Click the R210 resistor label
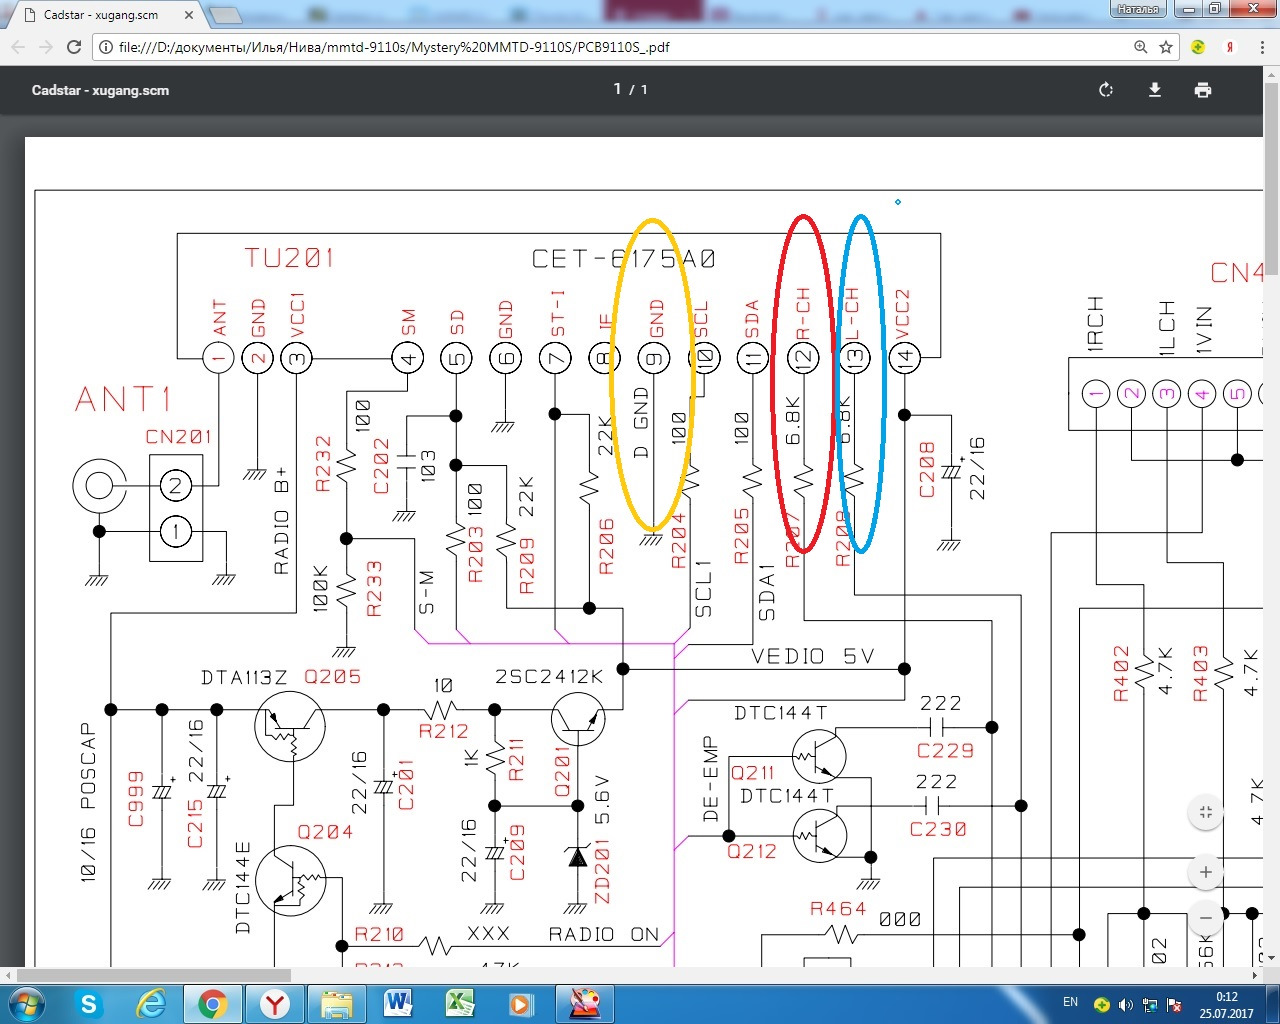This screenshot has width=1280, height=1024. [380, 934]
